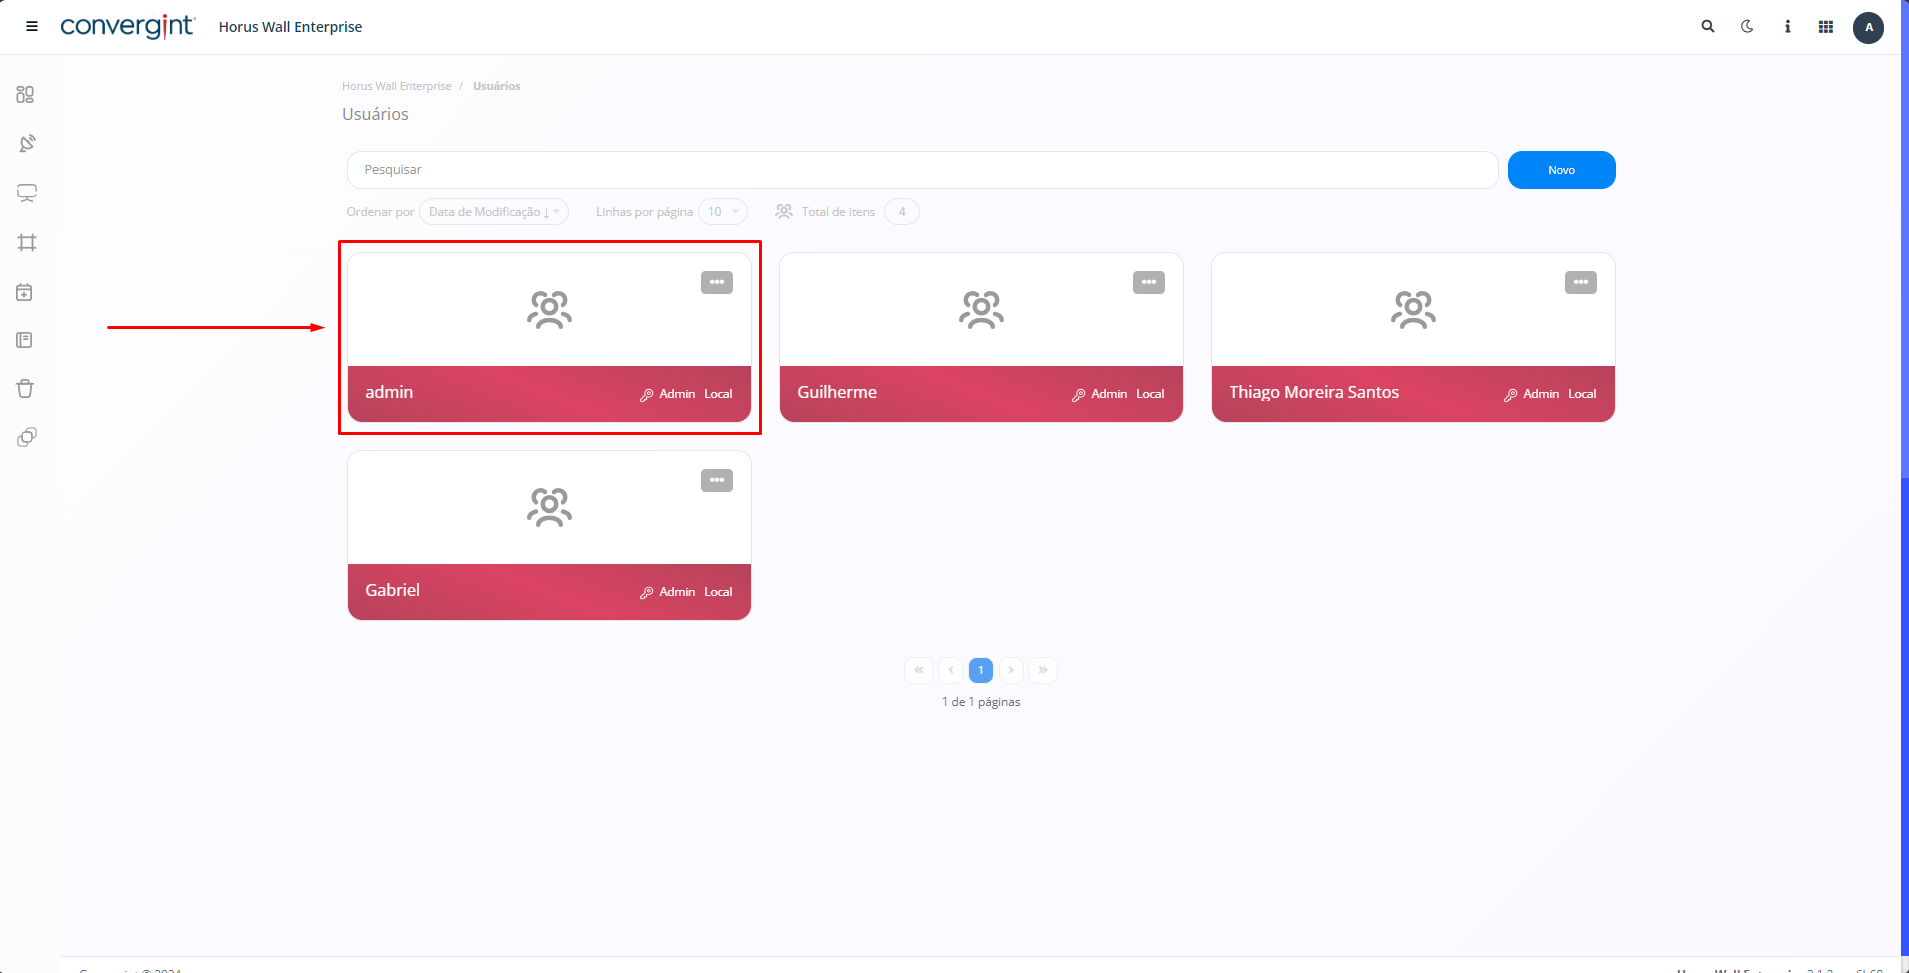Toggle dark mode with the moon icon
The height and width of the screenshot is (973, 1909).
click(x=1747, y=27)
